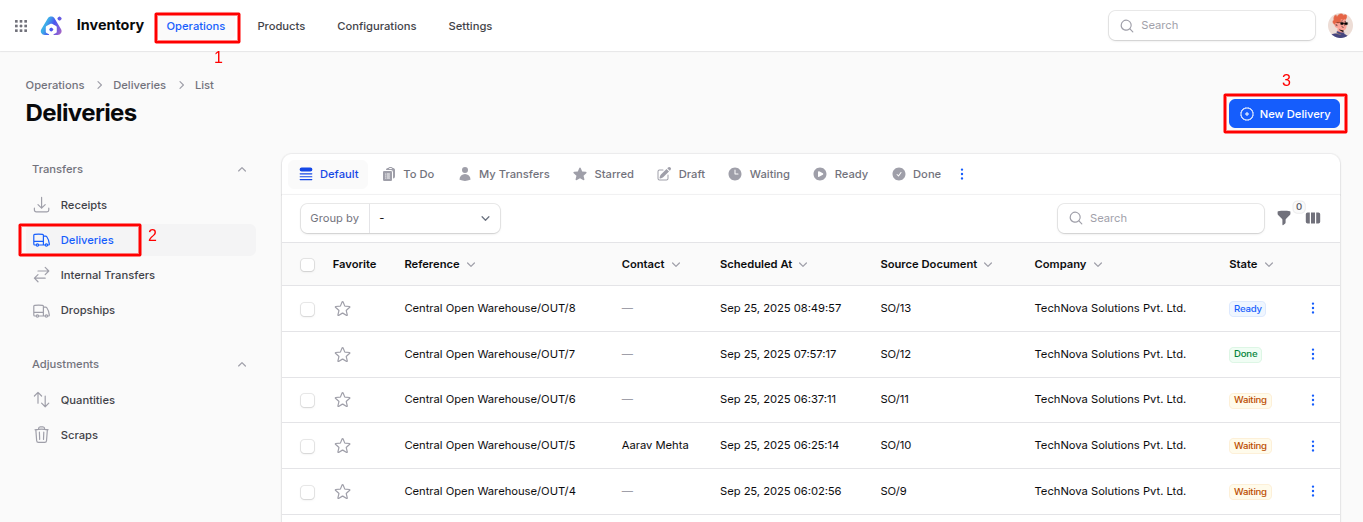Open the app launcher grid icon
The image size is (1363, 522).
point(21,26)
